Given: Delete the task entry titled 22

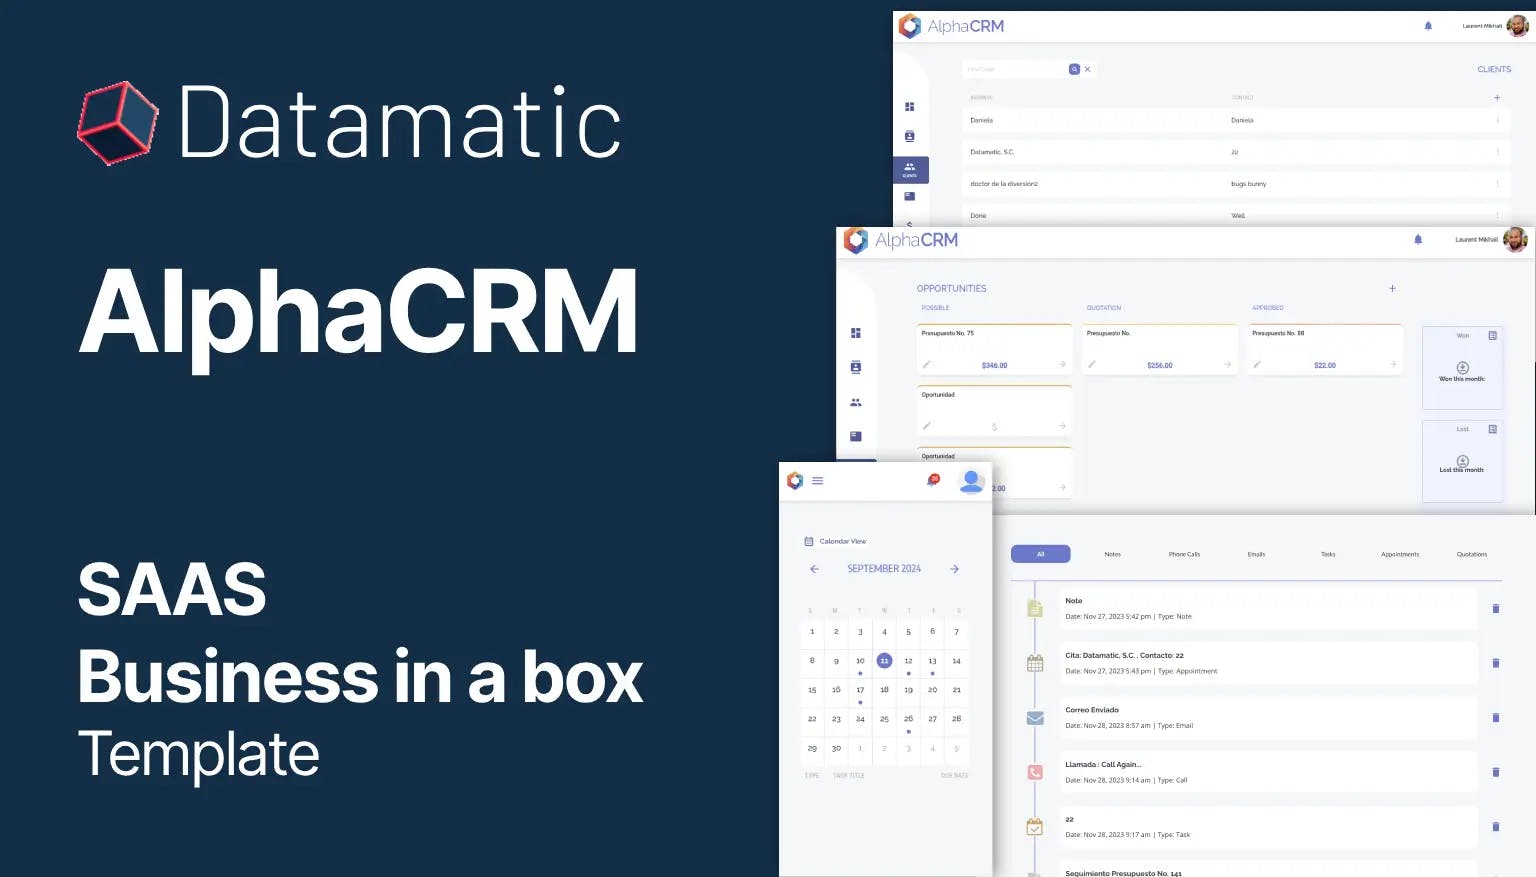Looking at the screenshot, I should point(1496,827).
